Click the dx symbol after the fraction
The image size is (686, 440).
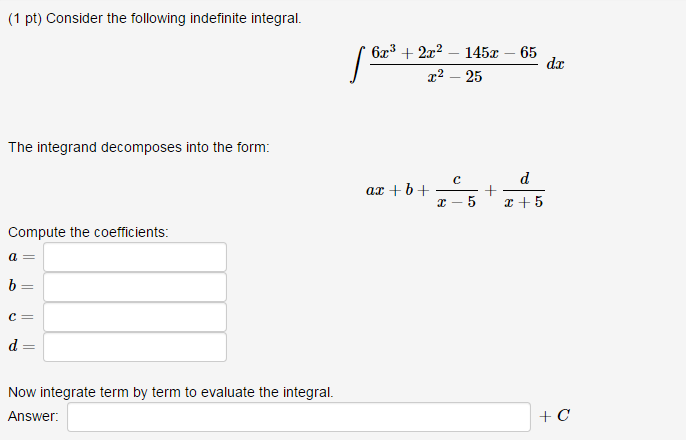(x=555, y=64)
